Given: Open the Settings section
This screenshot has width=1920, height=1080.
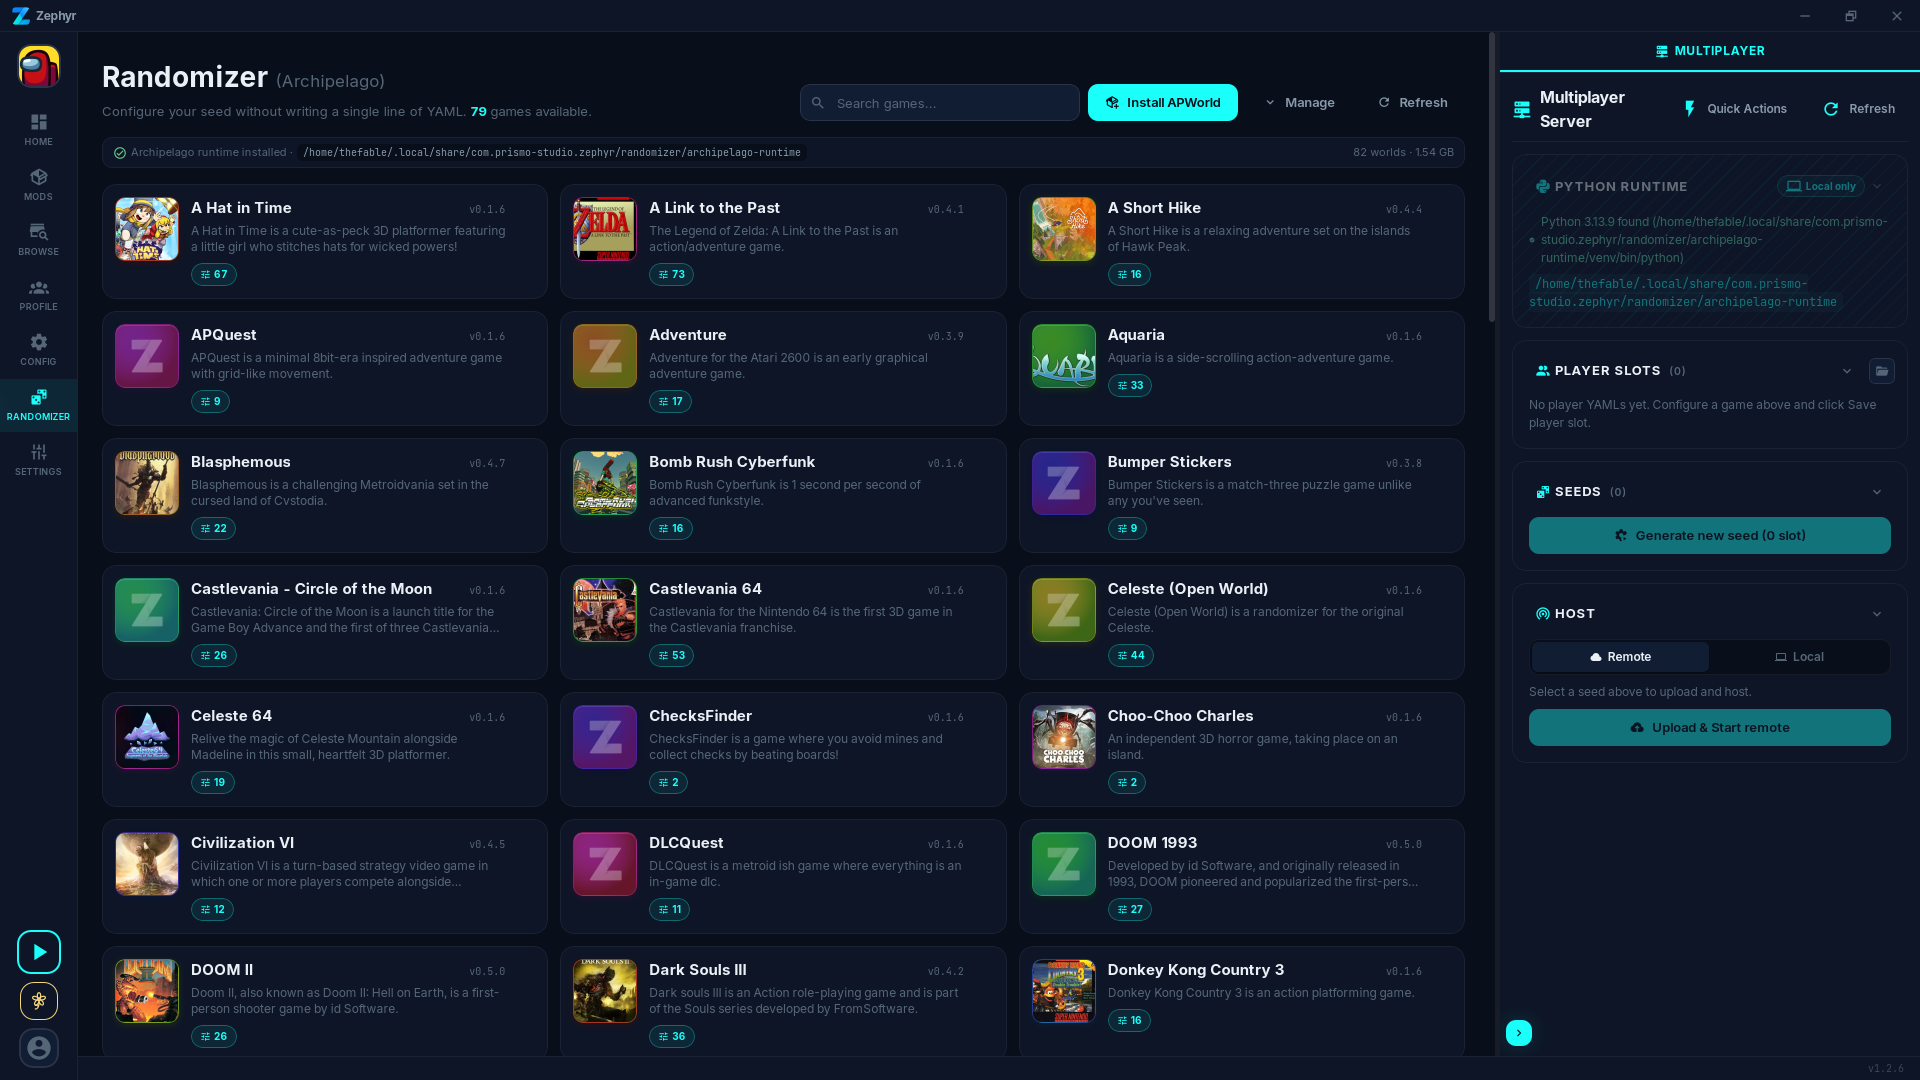Looking at the screenshot, I should click(x=39, y=460).
